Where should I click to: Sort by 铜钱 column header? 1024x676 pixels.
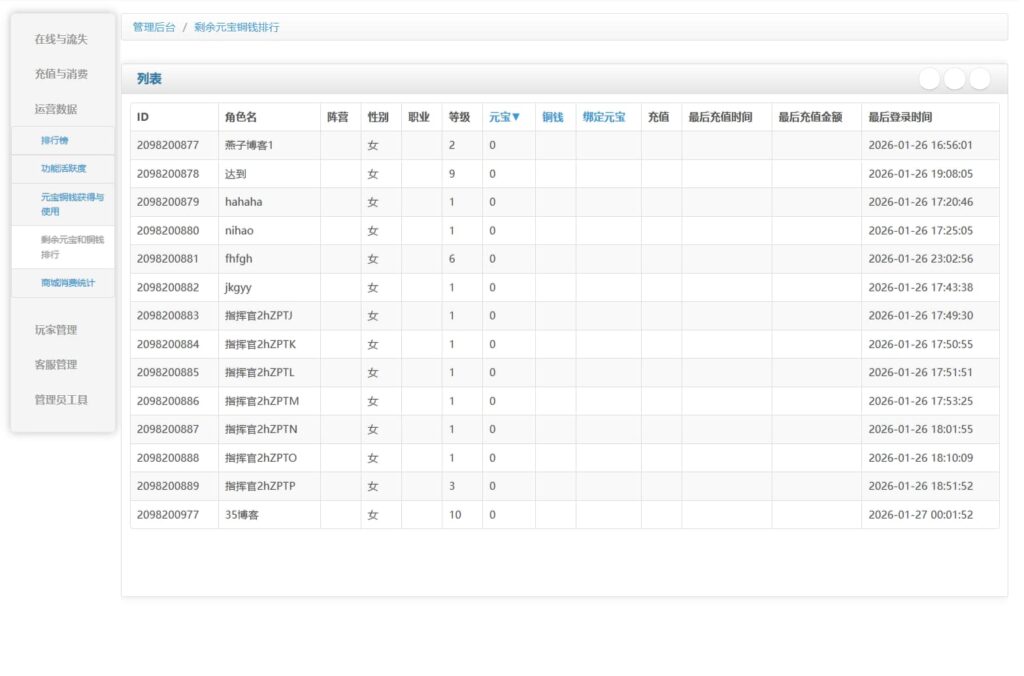[x=553, y=117]
